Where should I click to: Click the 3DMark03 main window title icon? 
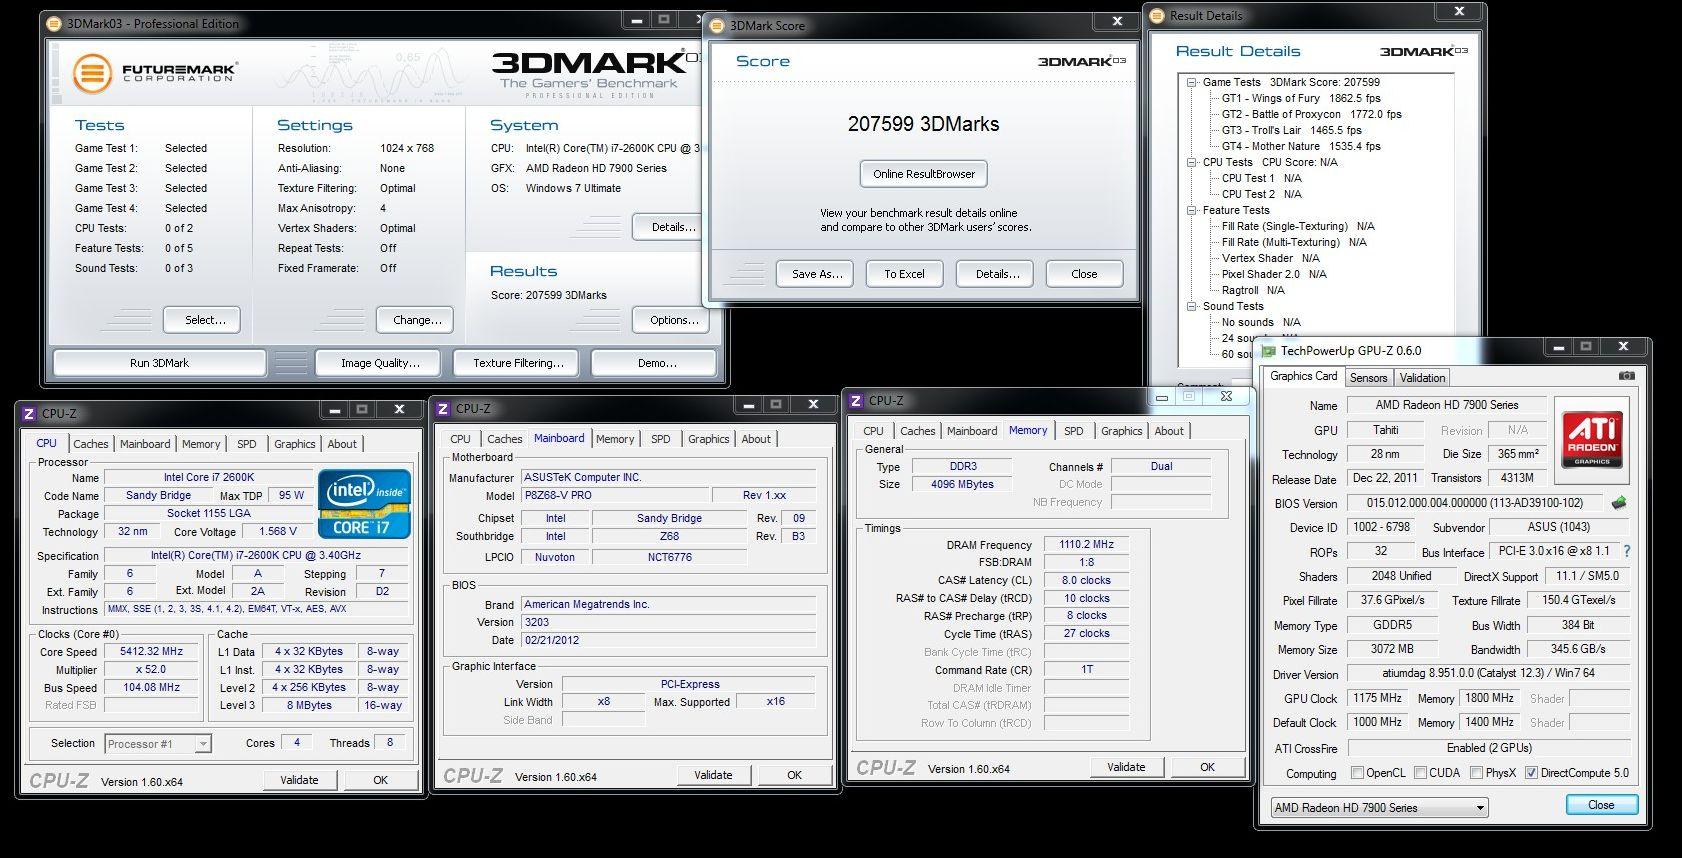pyautogui.click(x=55, y=23)
